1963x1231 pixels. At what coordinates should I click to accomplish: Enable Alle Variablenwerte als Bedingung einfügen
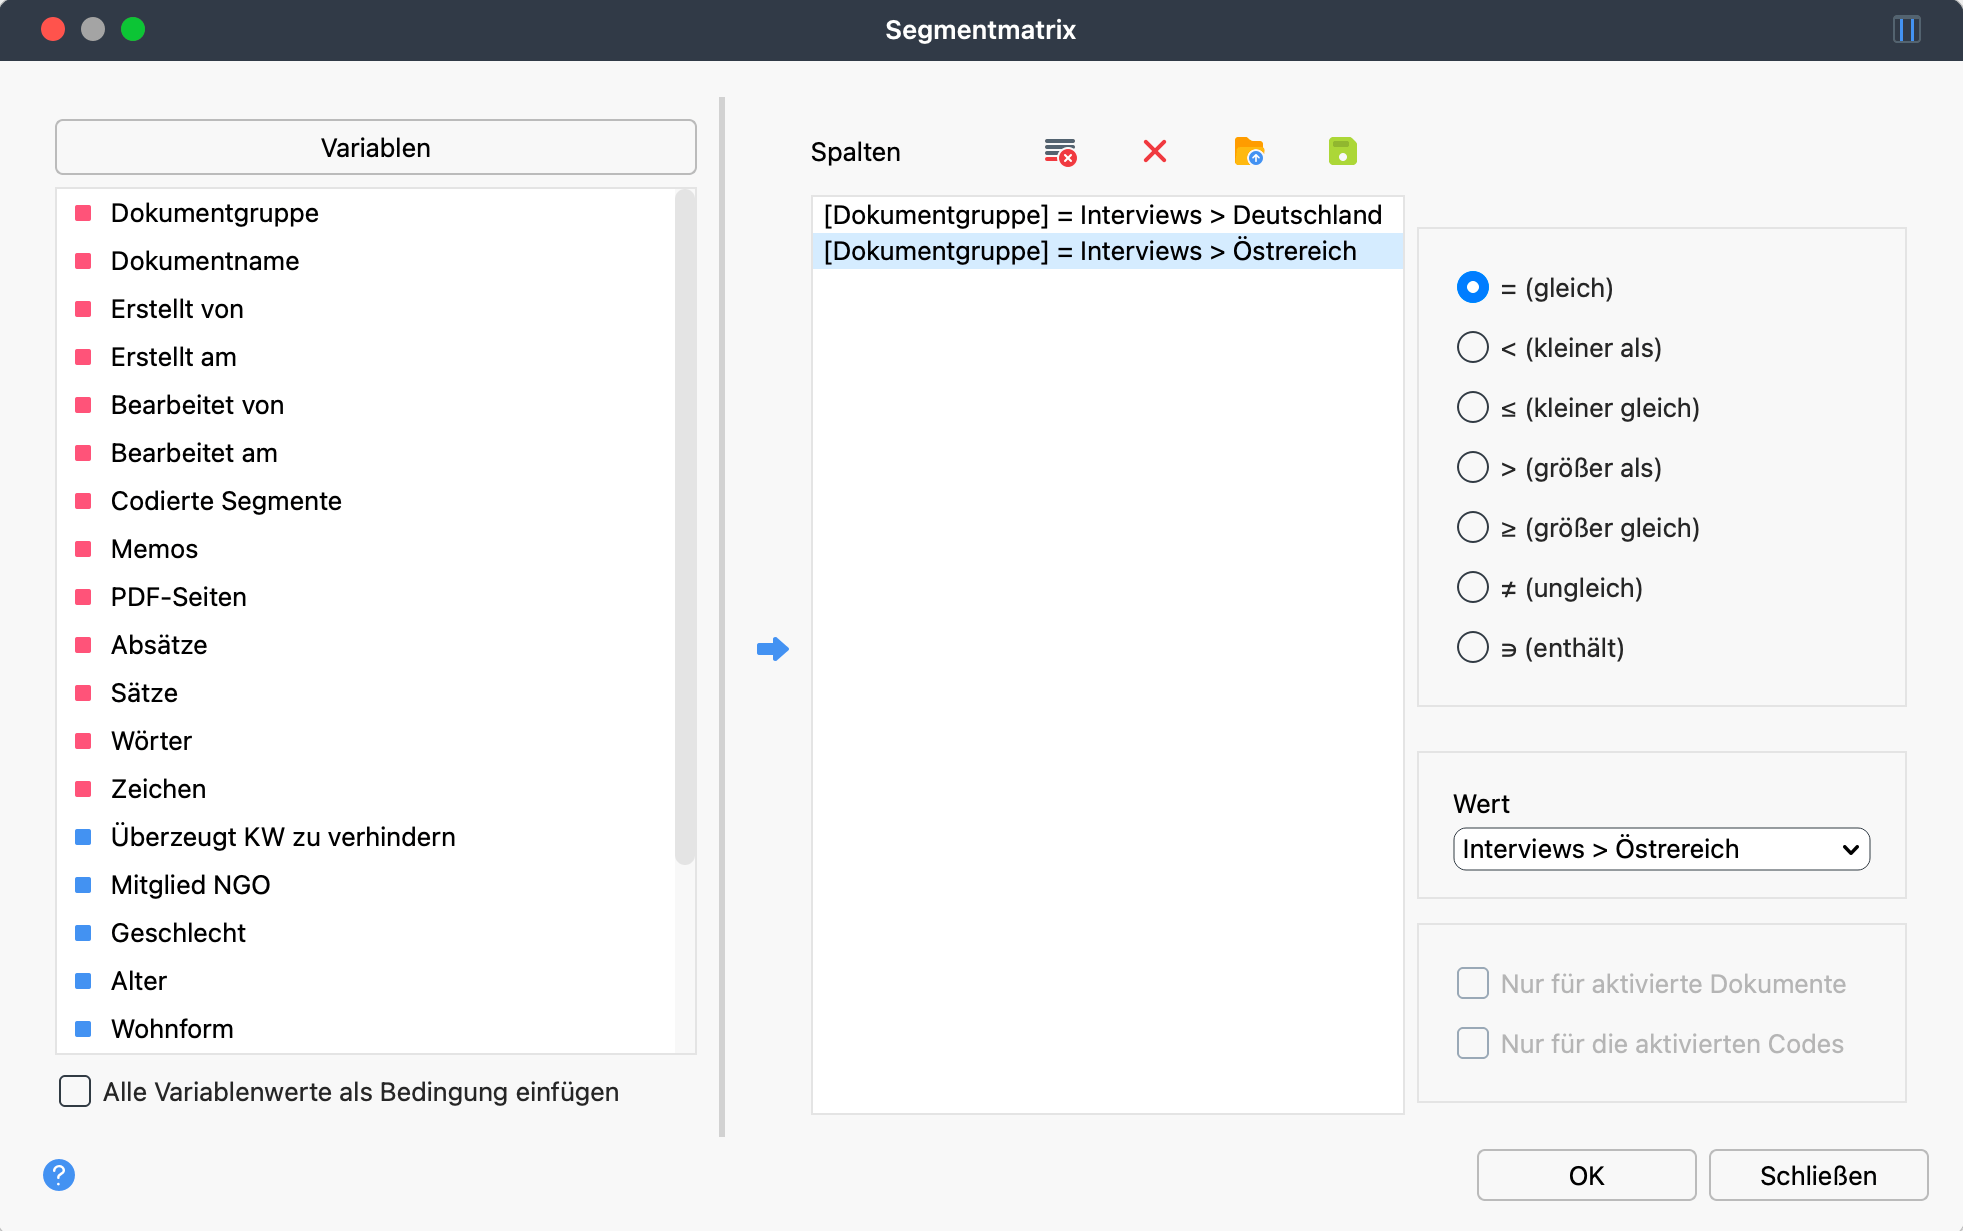[75, 1091]
